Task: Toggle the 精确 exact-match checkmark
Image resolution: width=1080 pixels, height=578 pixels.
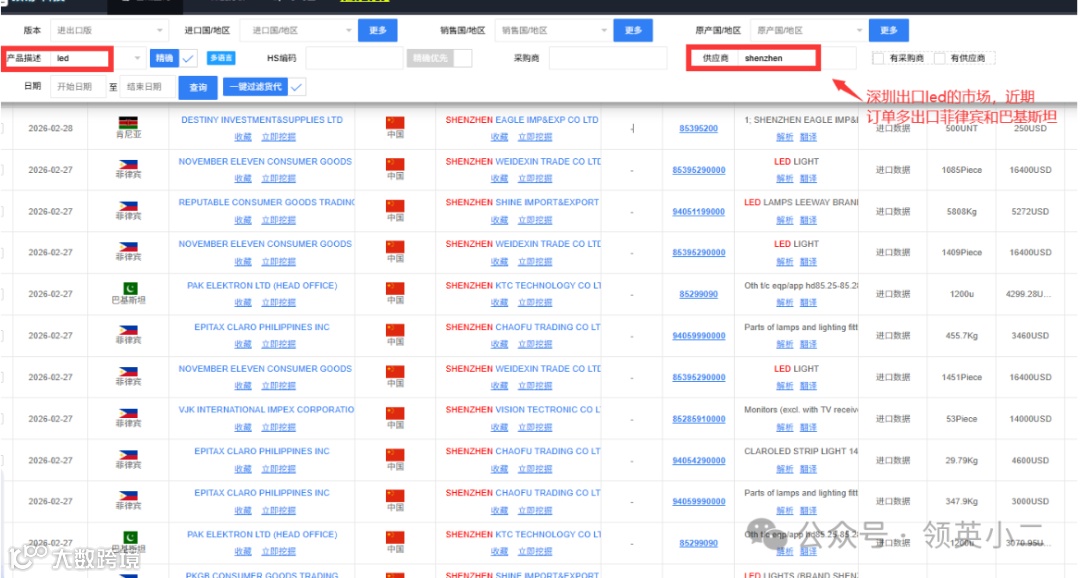Action: (188, 59)
